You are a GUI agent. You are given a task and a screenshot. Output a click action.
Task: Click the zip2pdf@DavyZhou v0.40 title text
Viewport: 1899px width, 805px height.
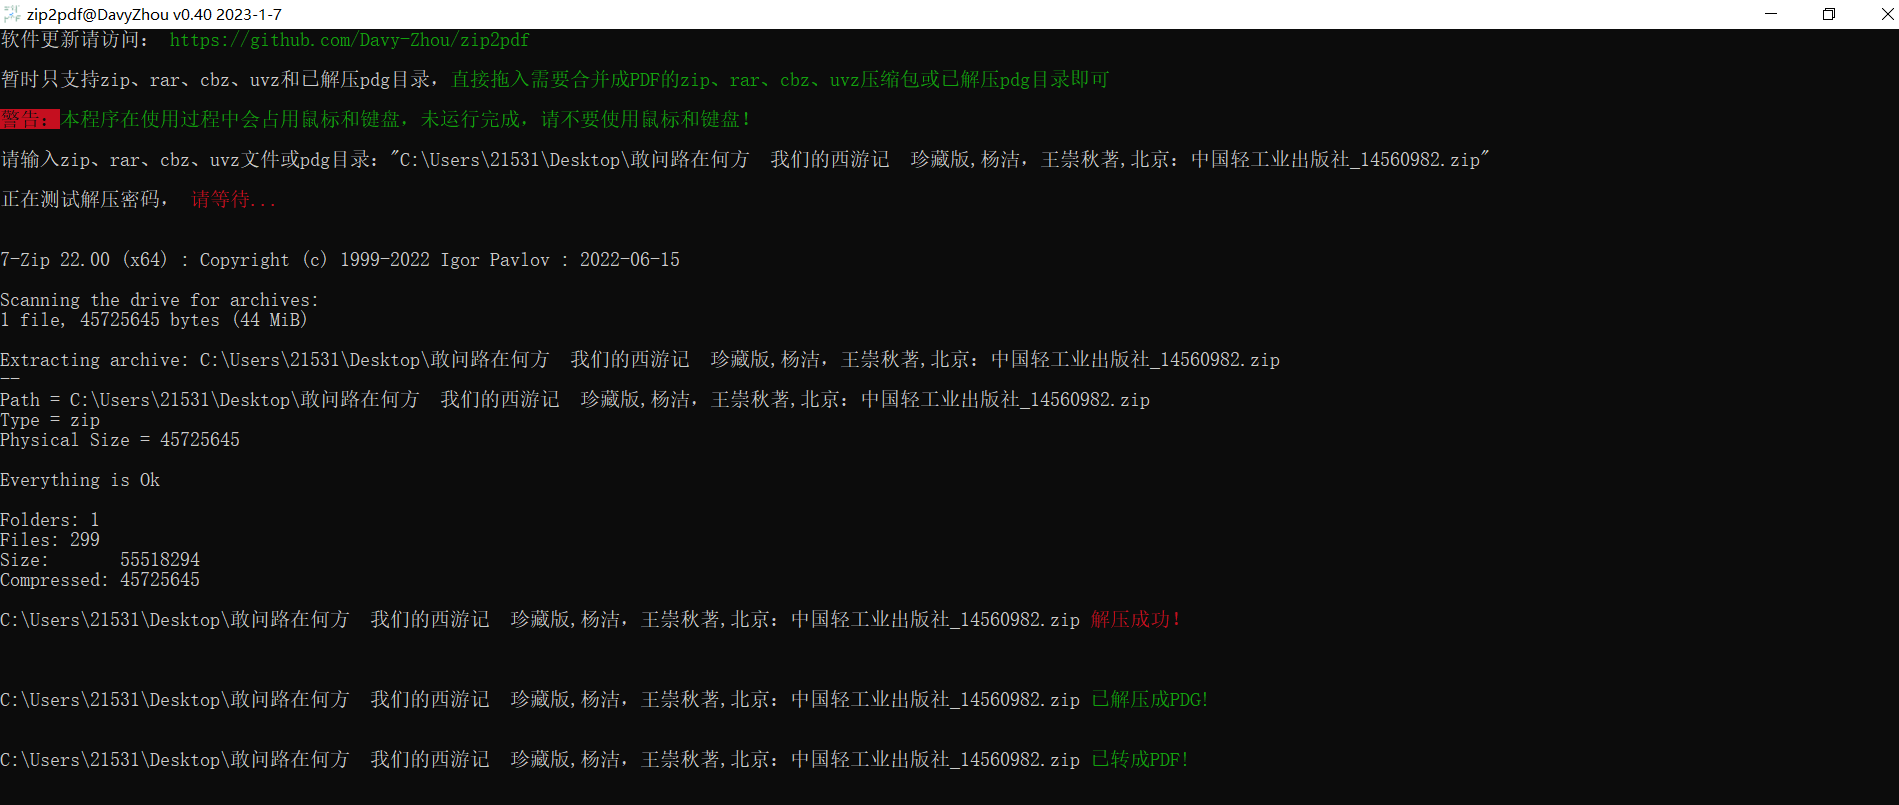tap(154, 14)
